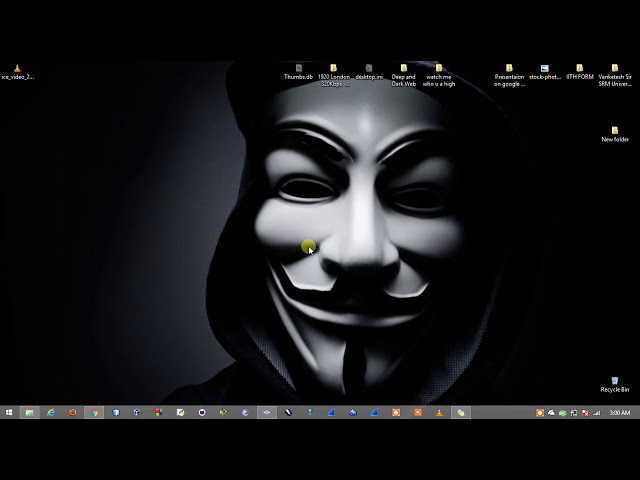The width and height of the screenshot is (640, 480).
Task: Open the blue cloud-shaped taskbar icon
Action: coord(353,413)
